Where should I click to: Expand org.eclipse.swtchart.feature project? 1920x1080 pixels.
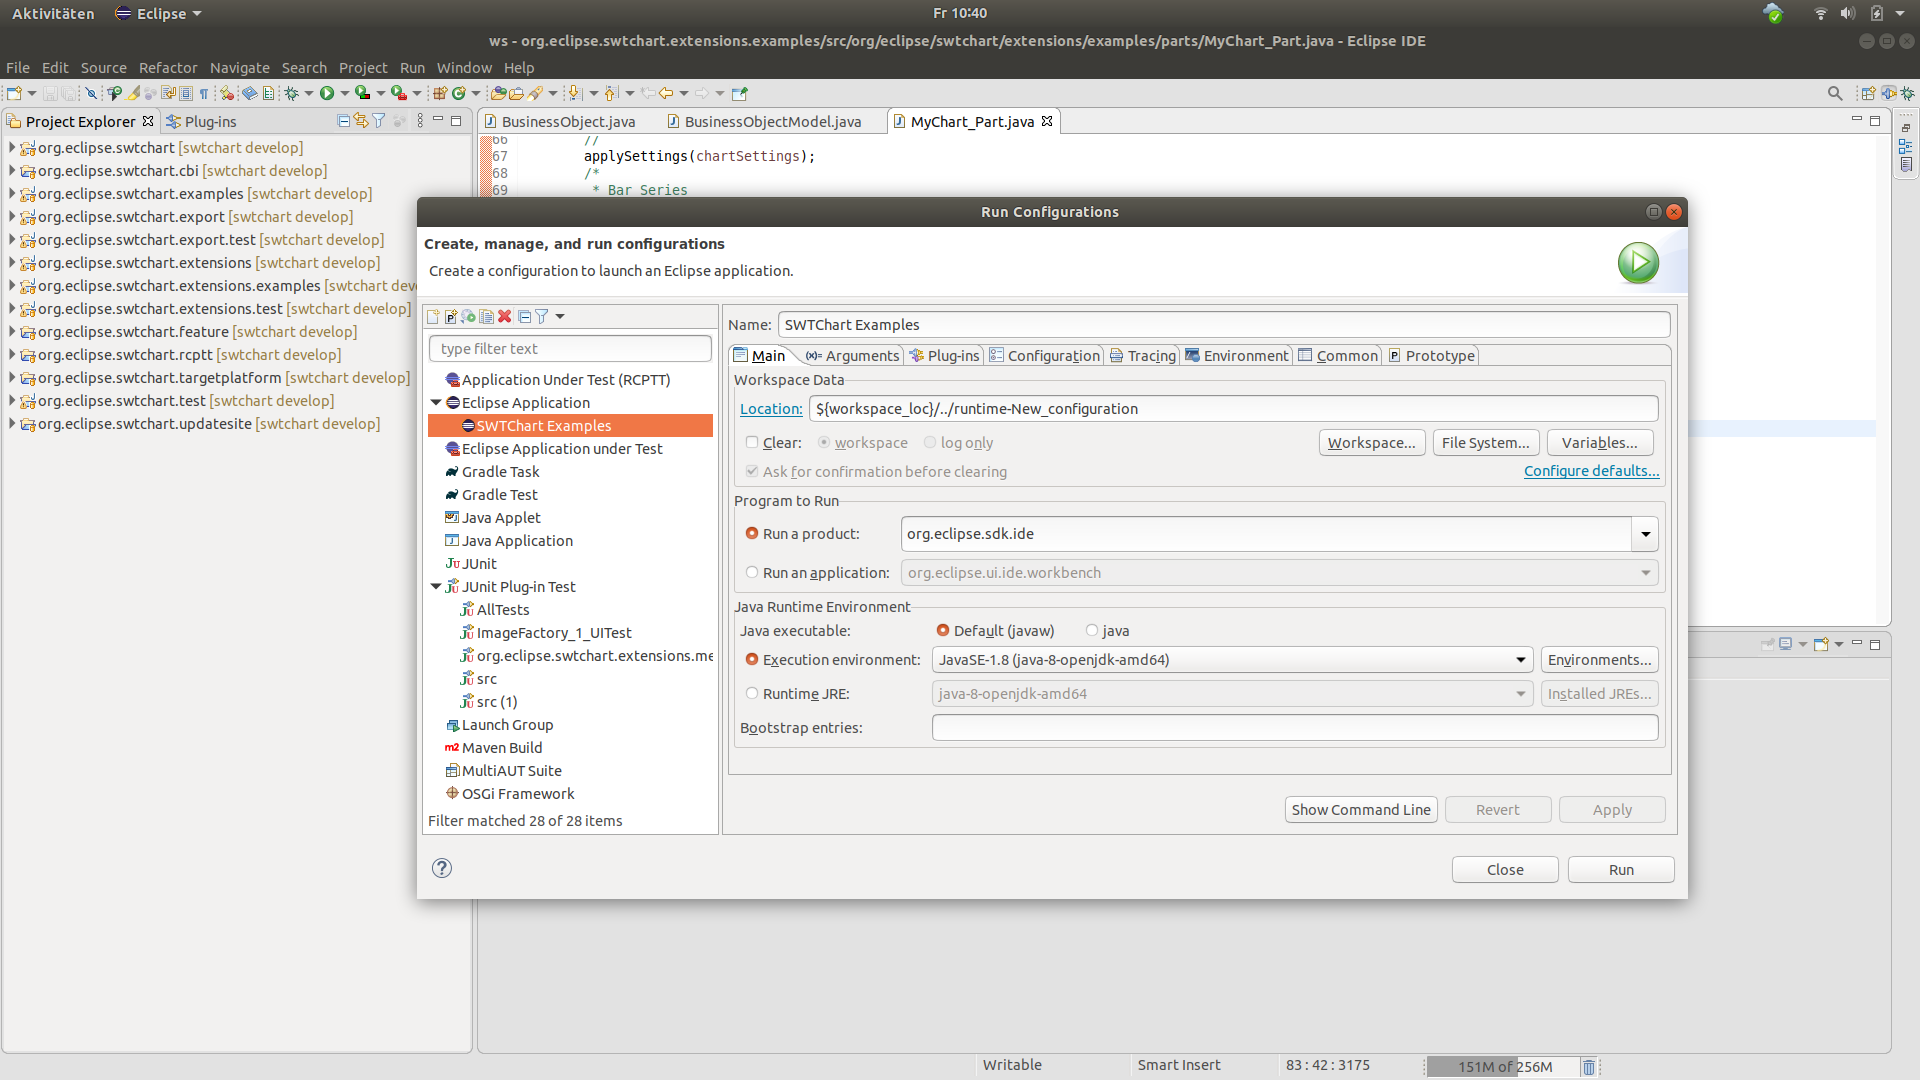[12, 331]
